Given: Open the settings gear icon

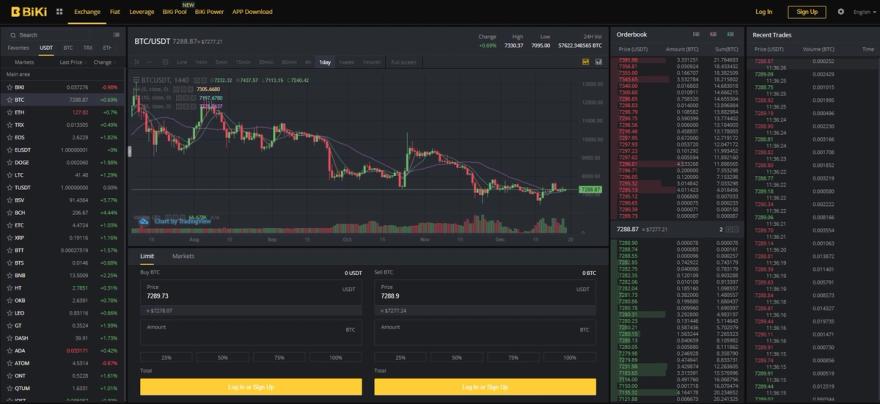Looking at the screenshot, I should [841, 11].
